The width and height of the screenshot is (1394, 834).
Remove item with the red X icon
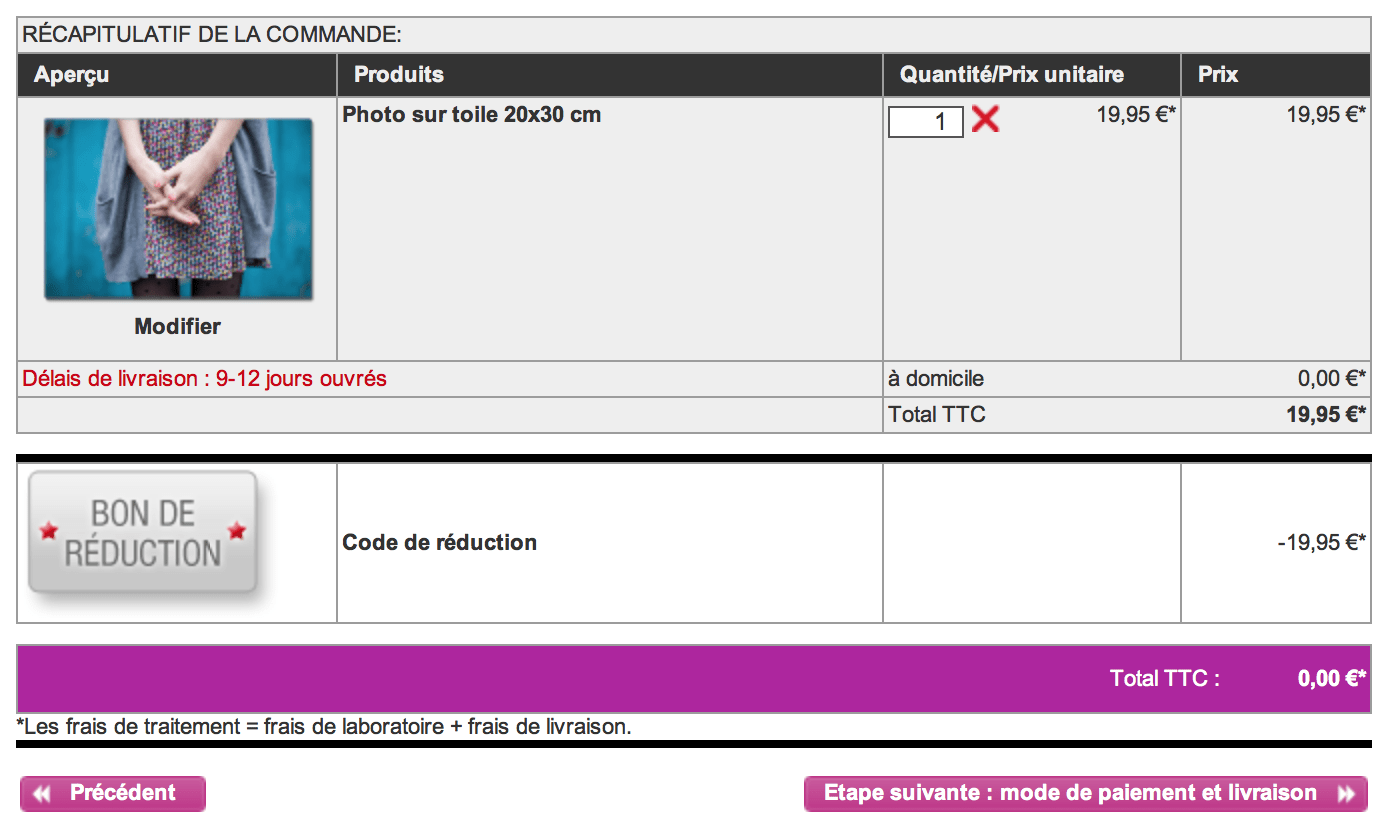[985, 120]
